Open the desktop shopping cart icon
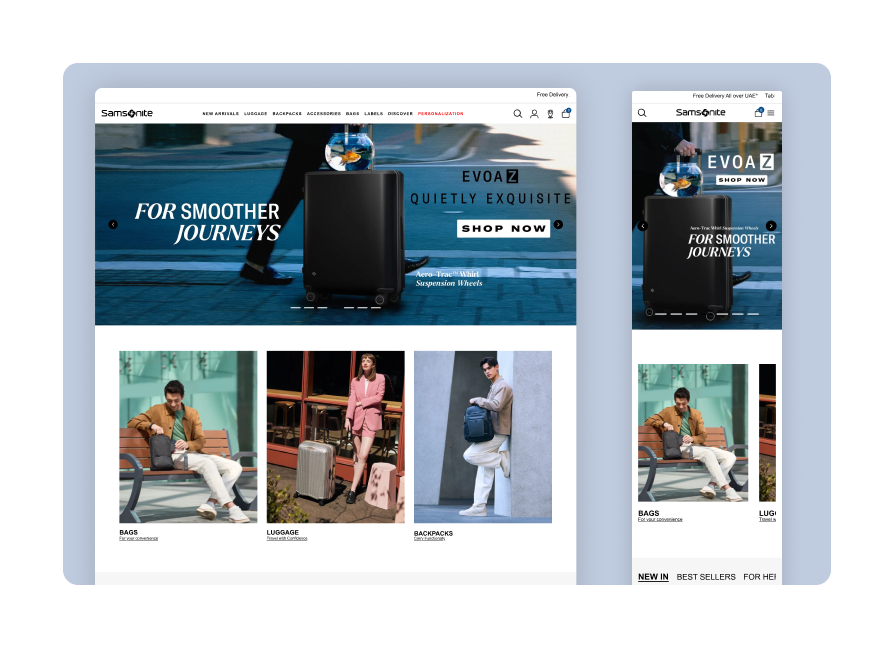The height and width of the screenshot is (648, 894). click(x=566, y=113)
